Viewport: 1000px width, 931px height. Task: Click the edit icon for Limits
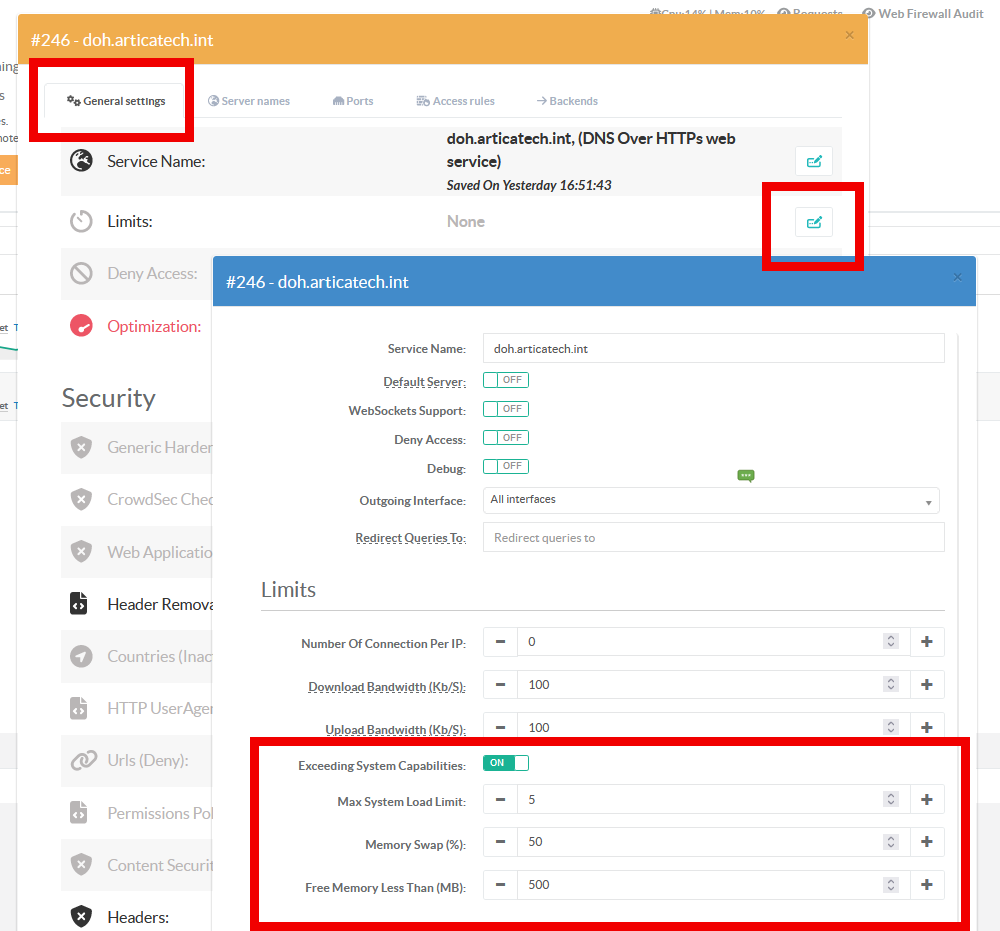(813, 222)
